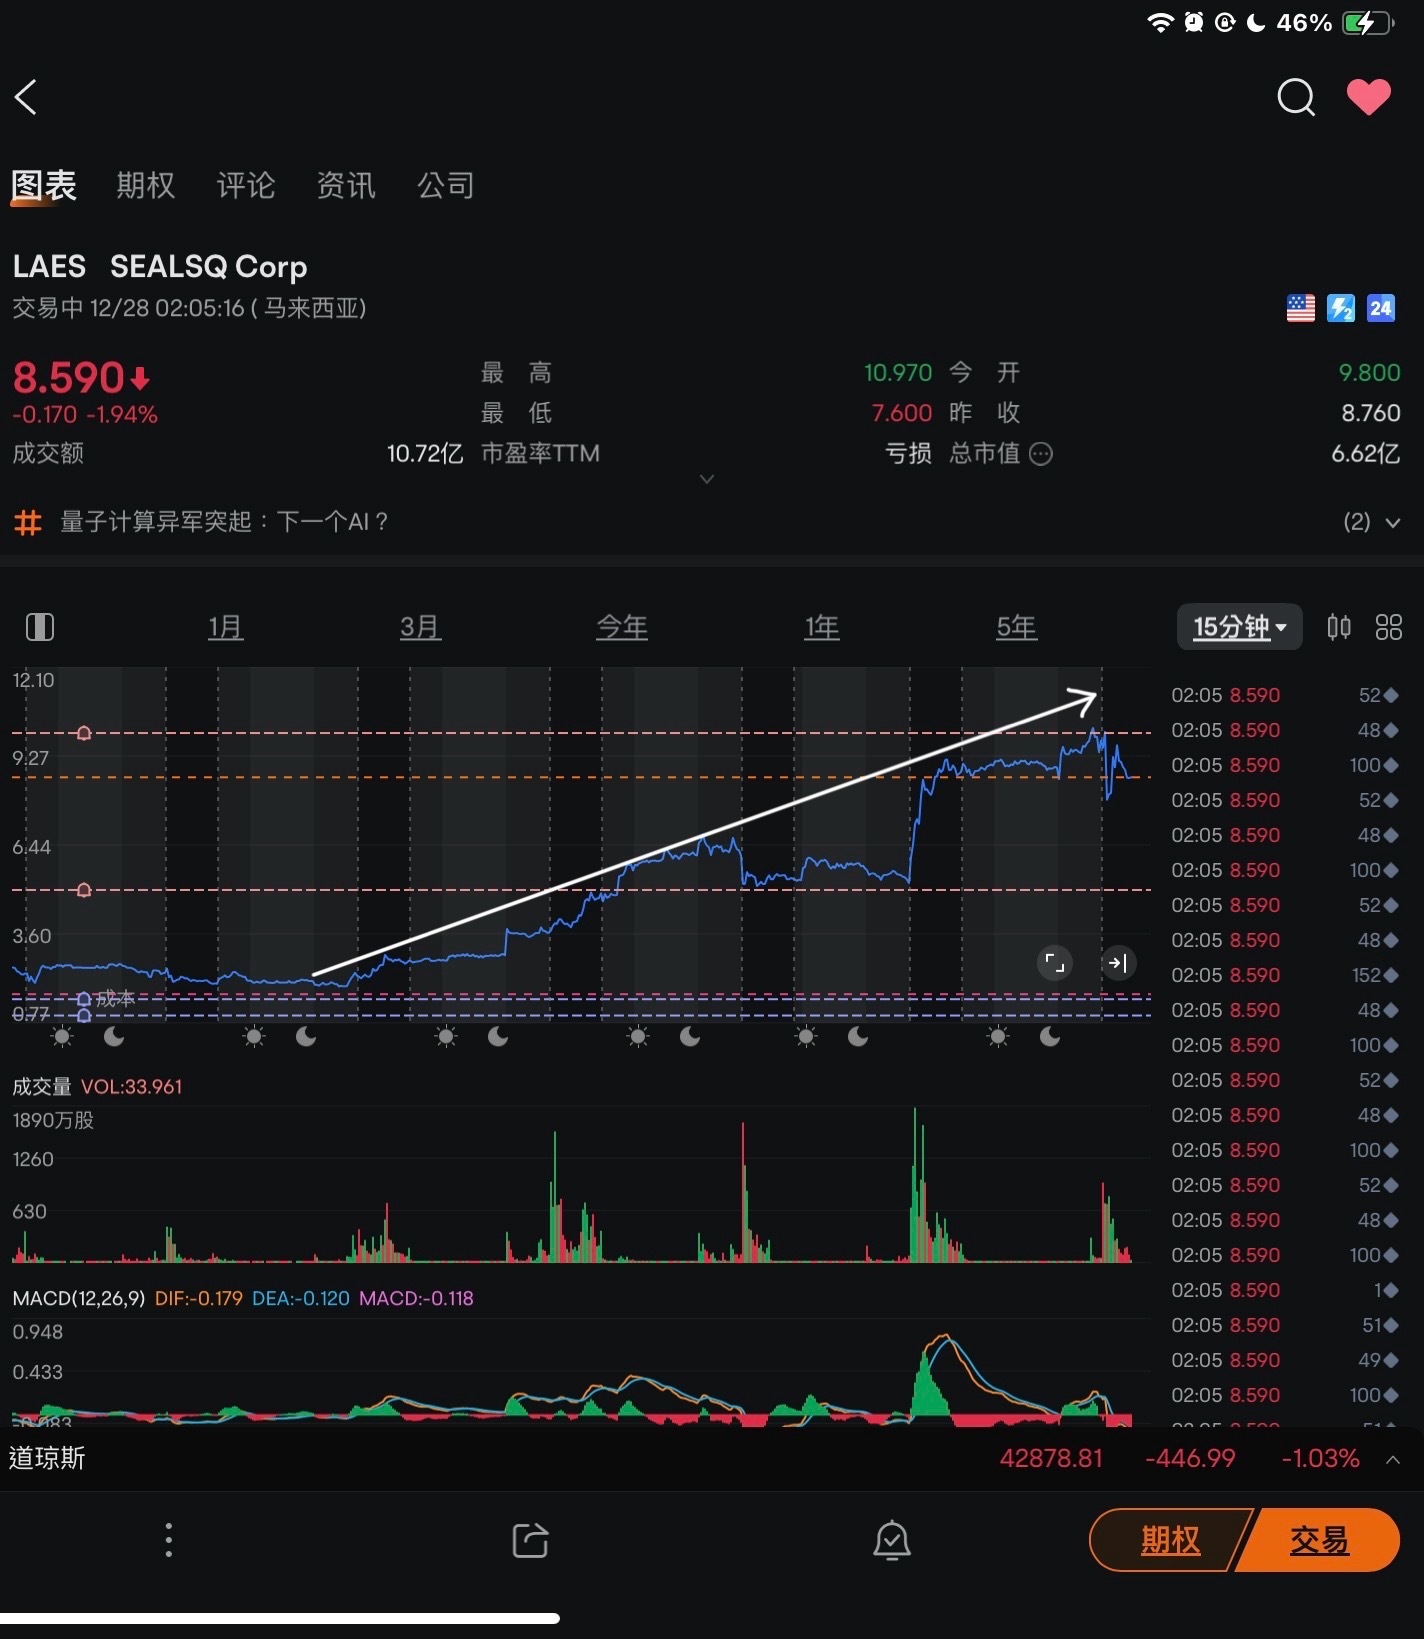Tap the battery status icon
1424x1639 pixels.
1368,23
